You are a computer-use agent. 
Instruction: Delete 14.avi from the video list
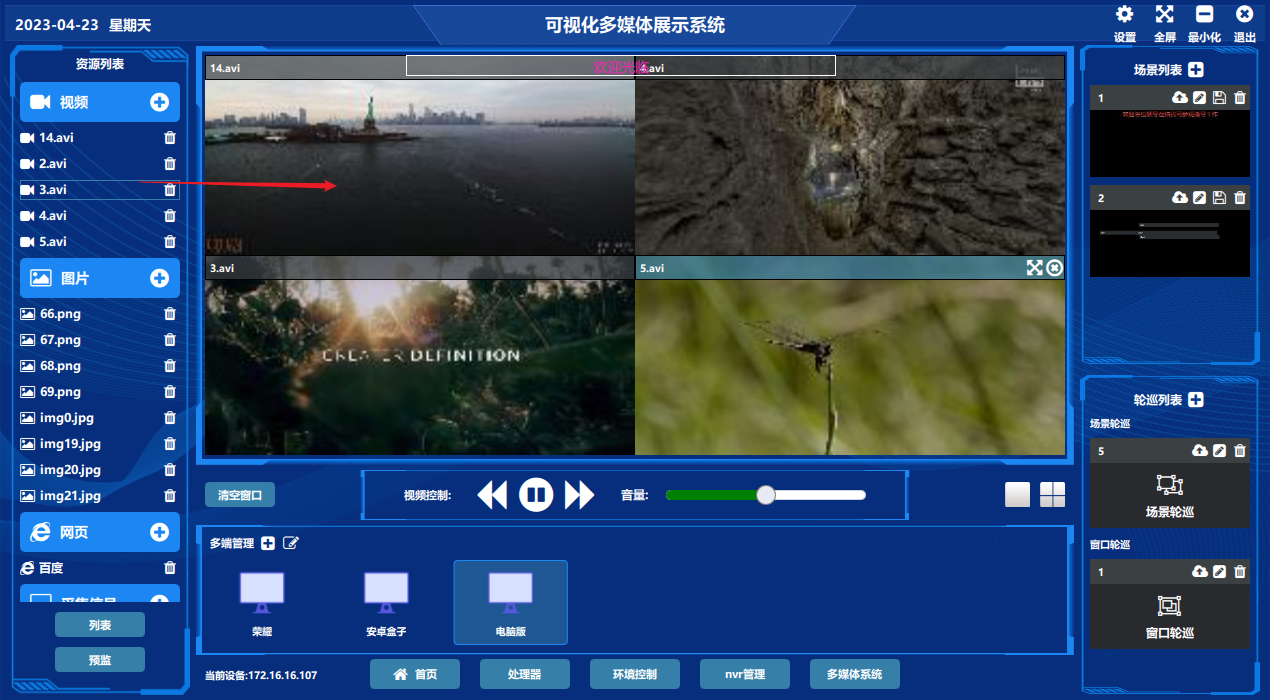[x=170, y=138]
